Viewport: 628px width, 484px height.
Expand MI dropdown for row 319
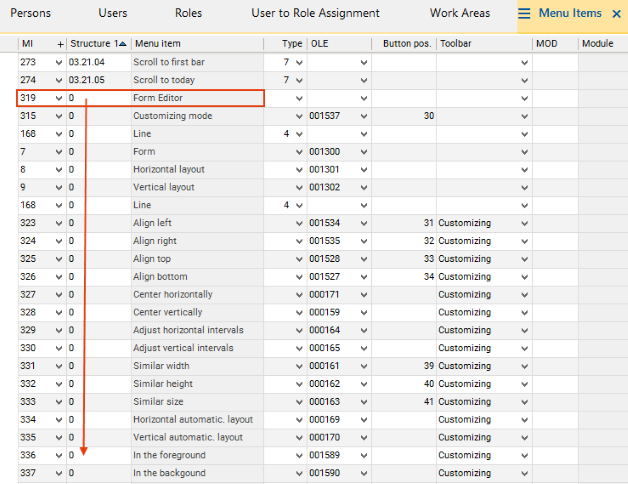(59, 99)
